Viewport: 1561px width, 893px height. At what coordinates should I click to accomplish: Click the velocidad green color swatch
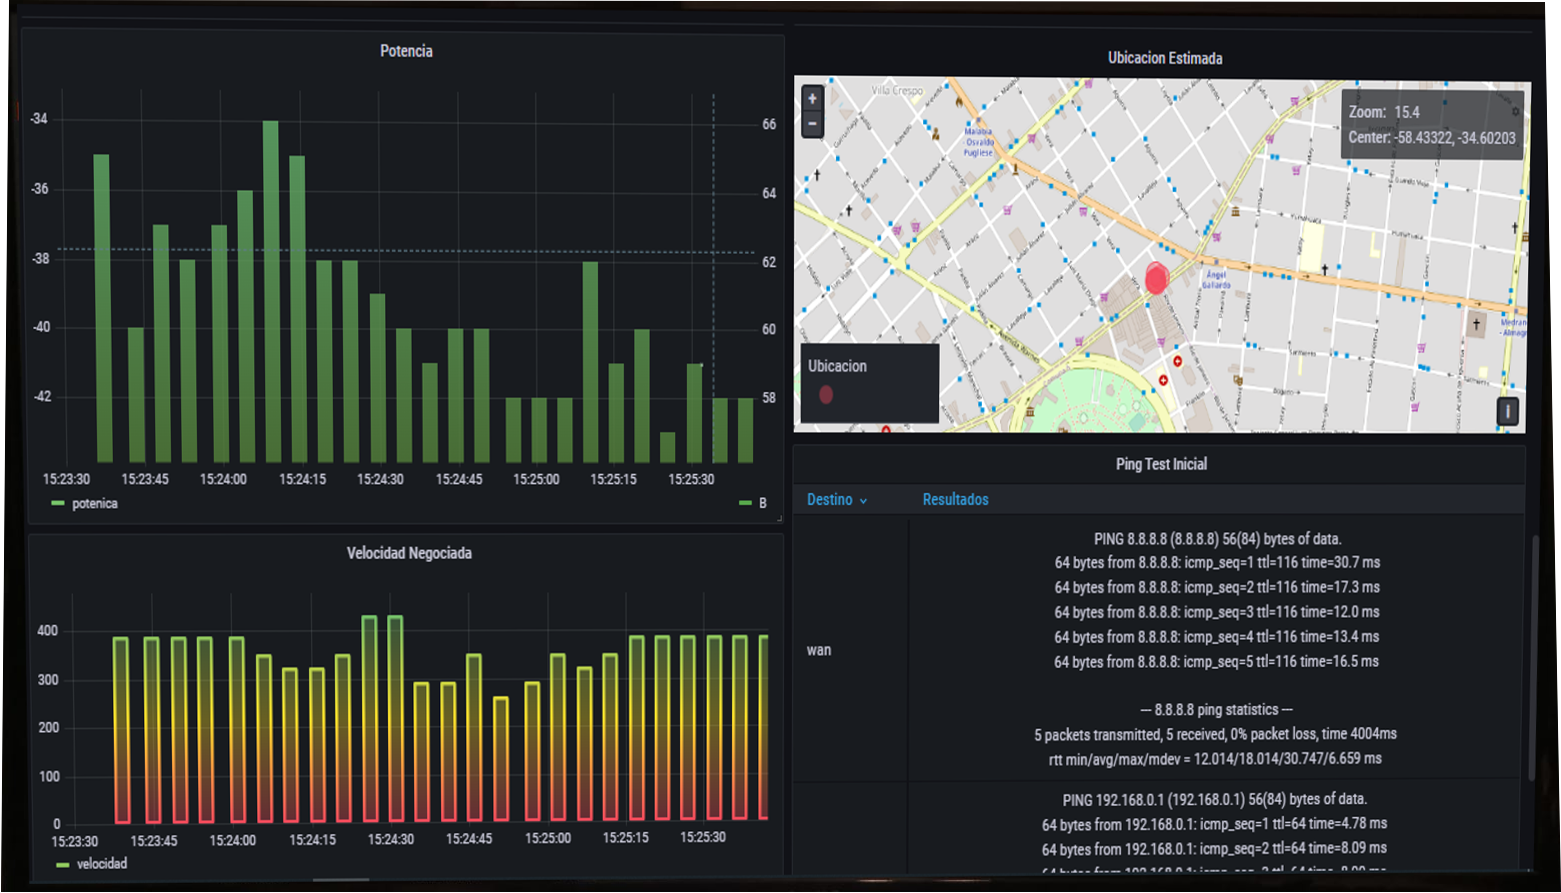coord(63,865)
